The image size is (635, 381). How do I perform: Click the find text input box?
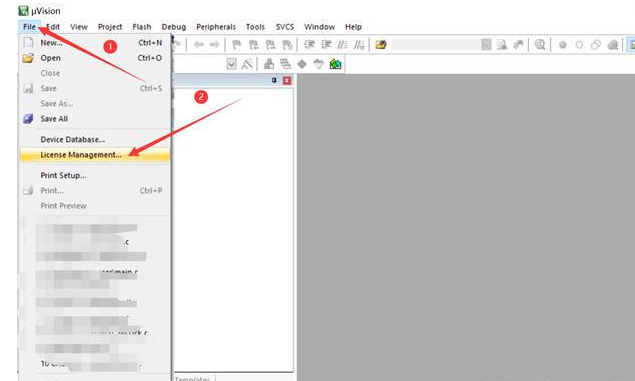(x=436, y=45)
